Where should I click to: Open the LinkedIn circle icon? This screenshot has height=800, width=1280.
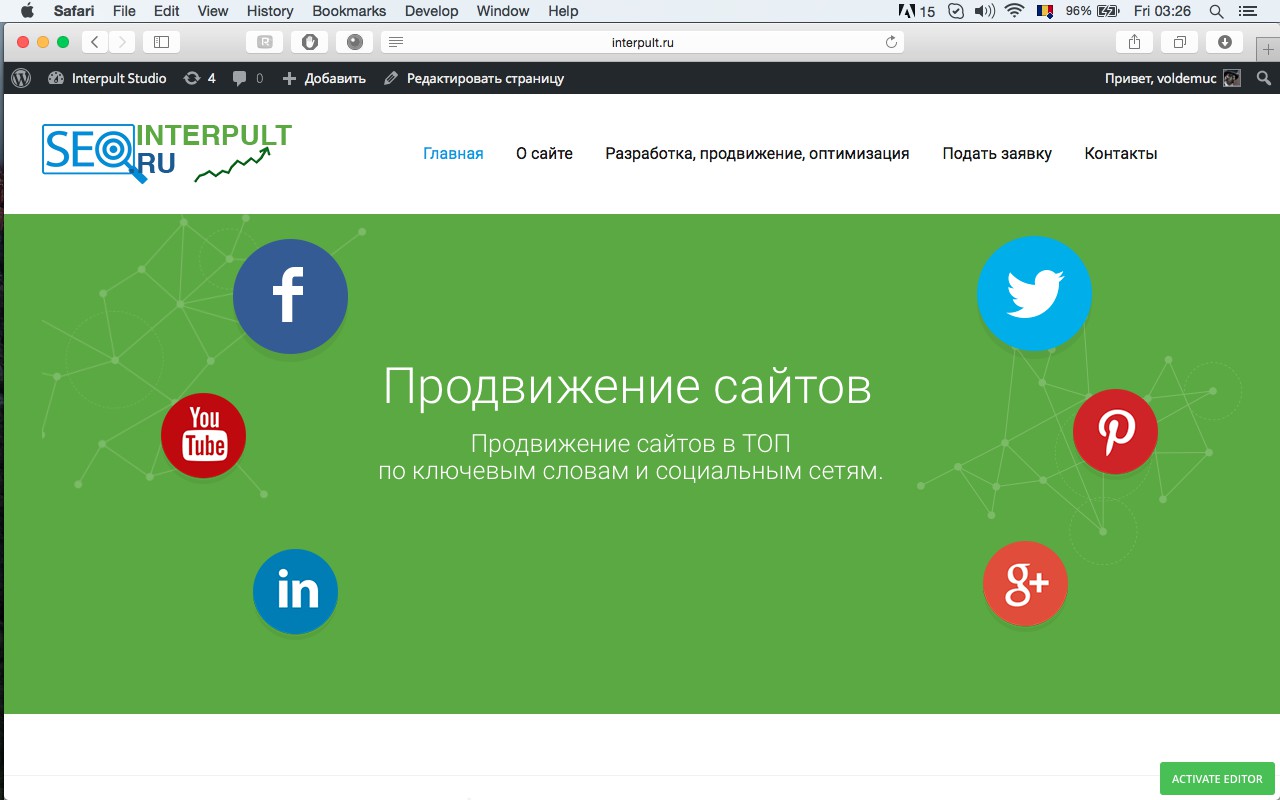click(296, 591)
